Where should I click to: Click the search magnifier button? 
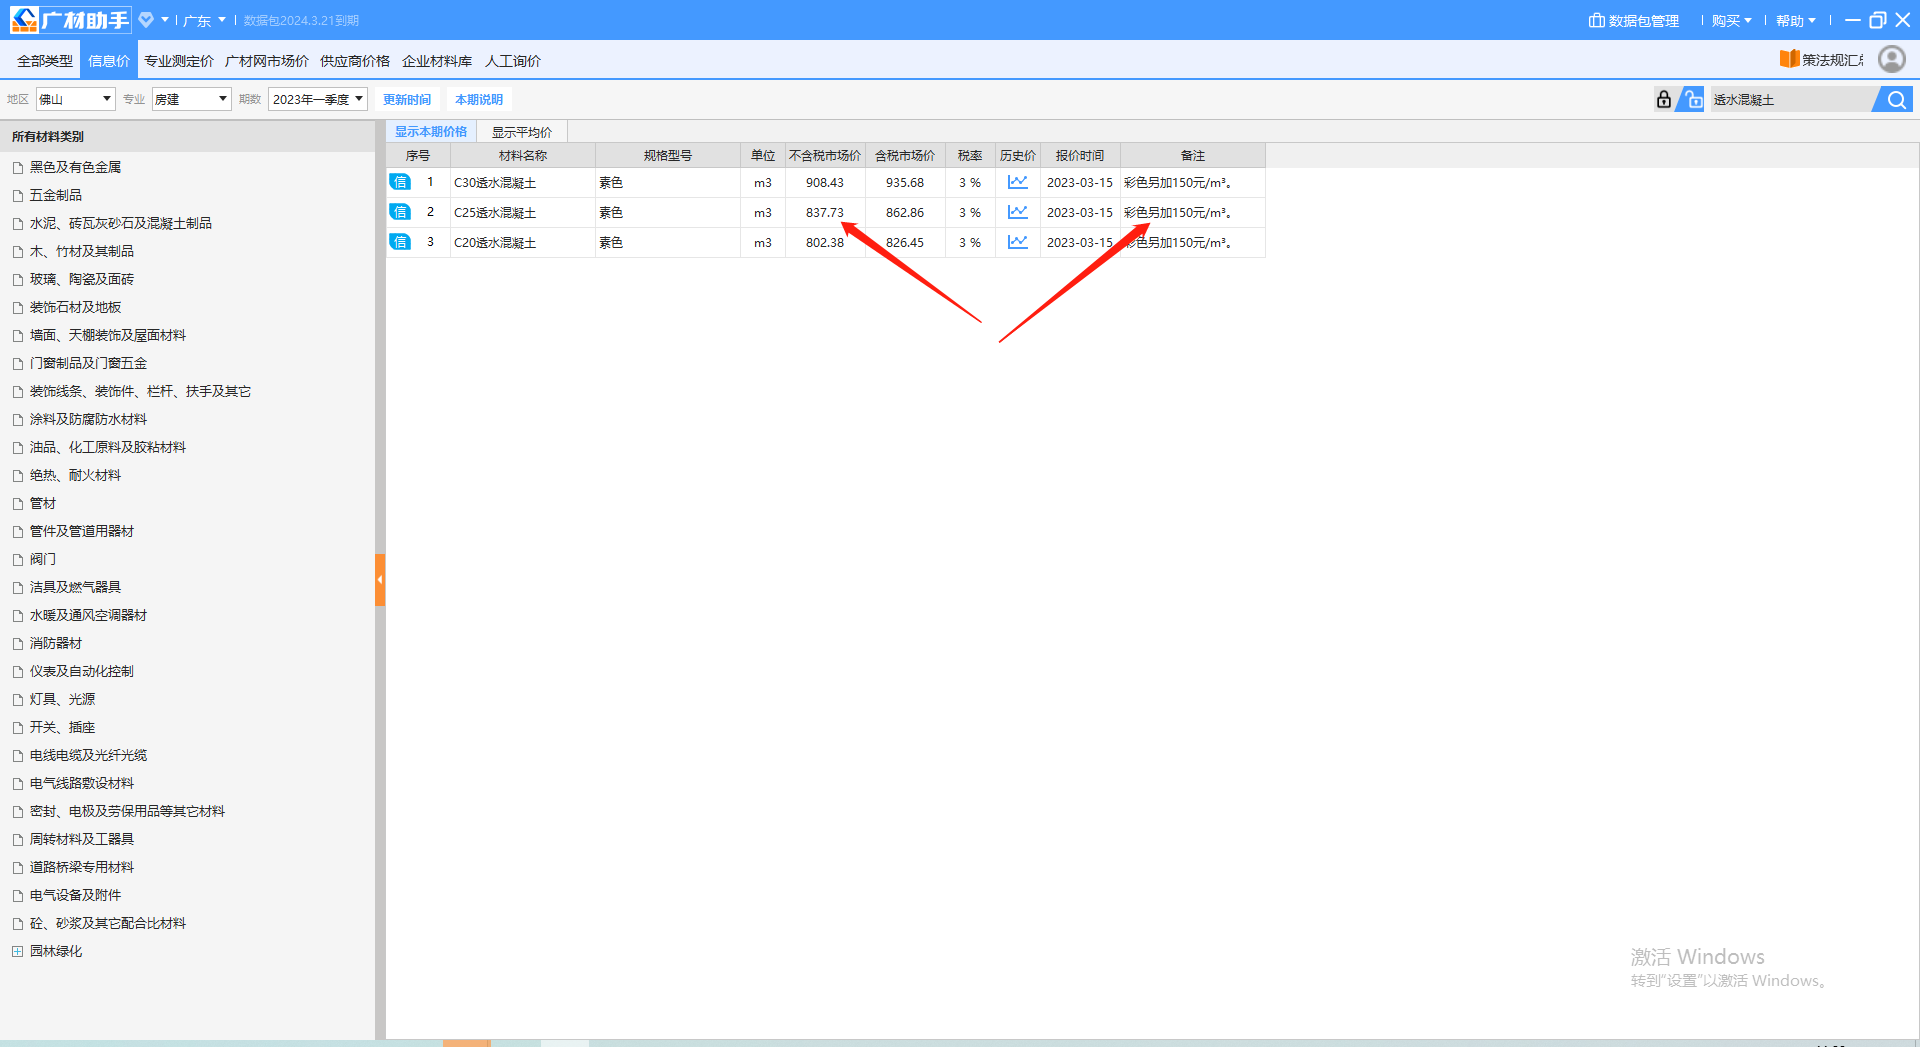(x=1896, y=99)
